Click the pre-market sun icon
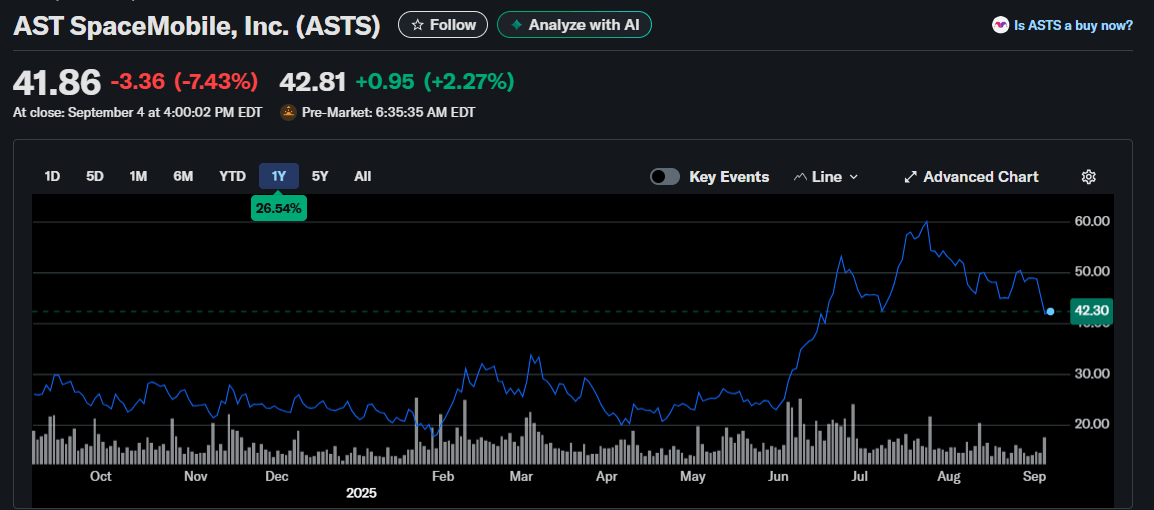 coord(288,112)
